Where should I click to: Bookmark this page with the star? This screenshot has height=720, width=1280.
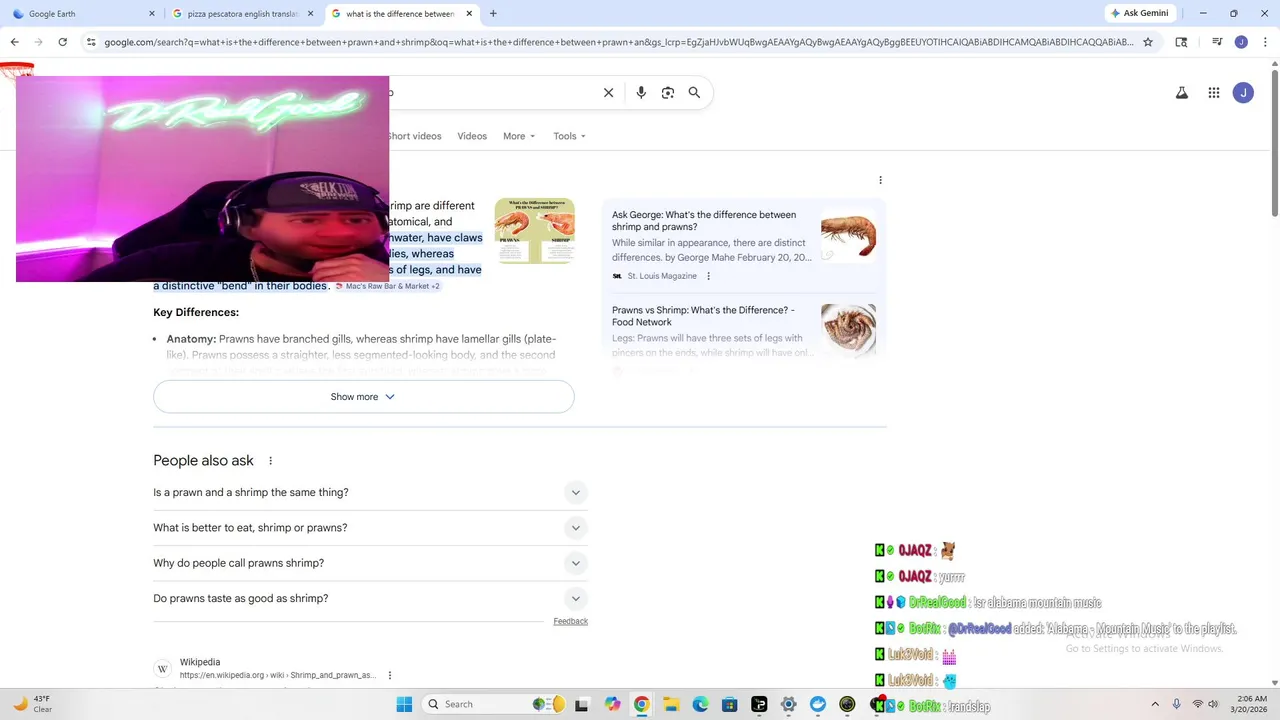1148,42
